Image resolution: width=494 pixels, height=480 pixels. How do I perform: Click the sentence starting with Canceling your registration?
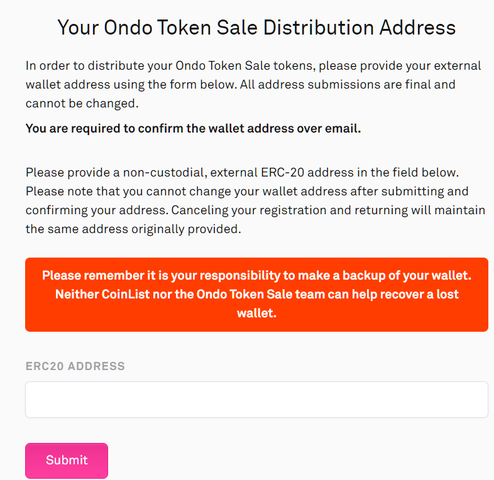coord(256,219)
